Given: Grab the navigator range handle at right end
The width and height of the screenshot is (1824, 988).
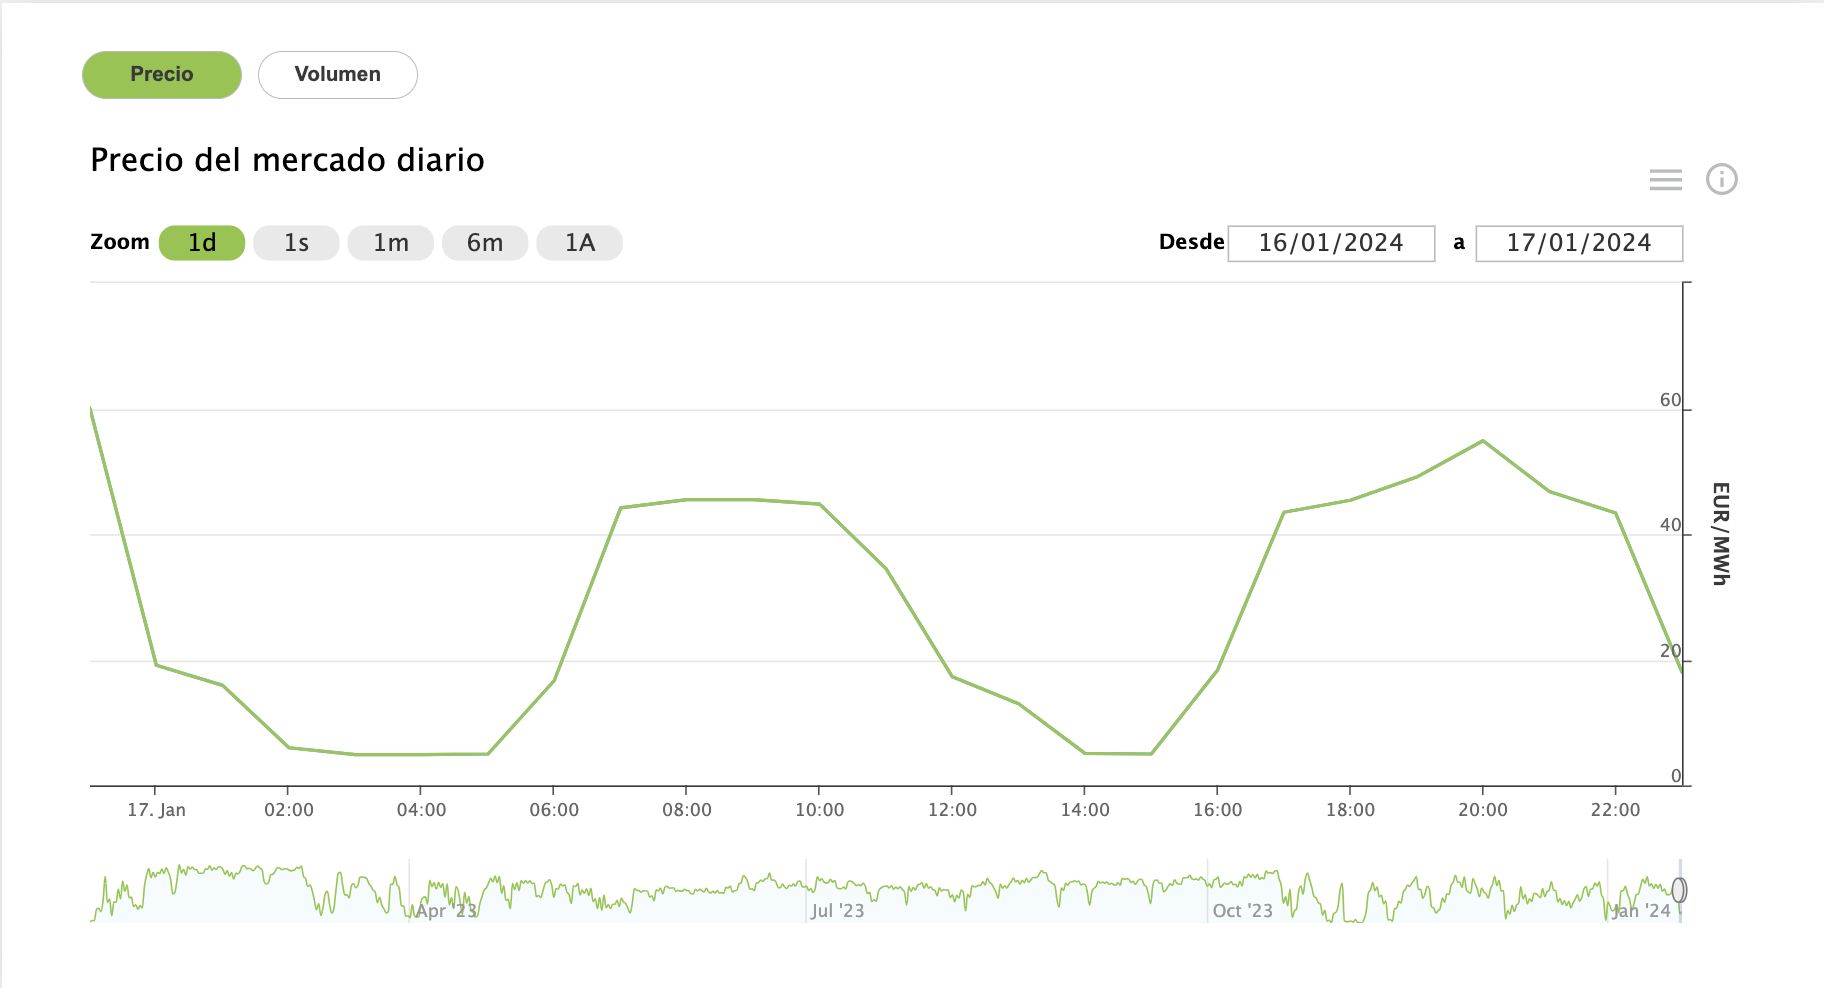Looking at the screenshot, I should 1679,890.
